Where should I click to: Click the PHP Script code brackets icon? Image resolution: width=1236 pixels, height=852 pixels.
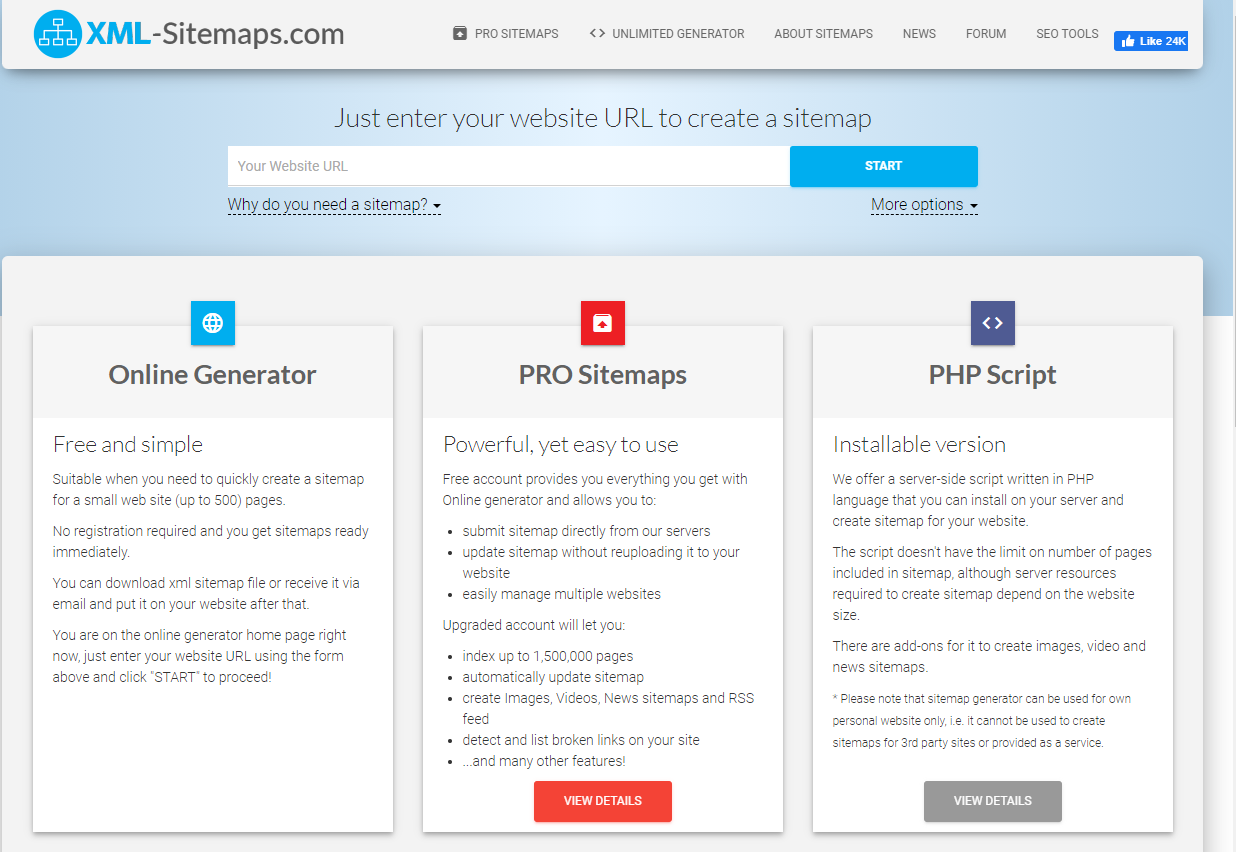click(x=993, y=323)
